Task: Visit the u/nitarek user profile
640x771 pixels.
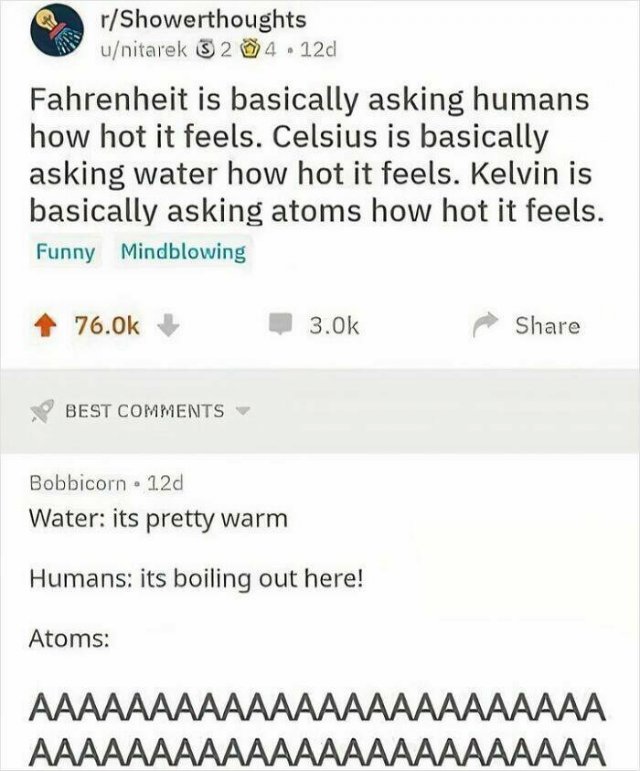Action: tap(143, 49)
